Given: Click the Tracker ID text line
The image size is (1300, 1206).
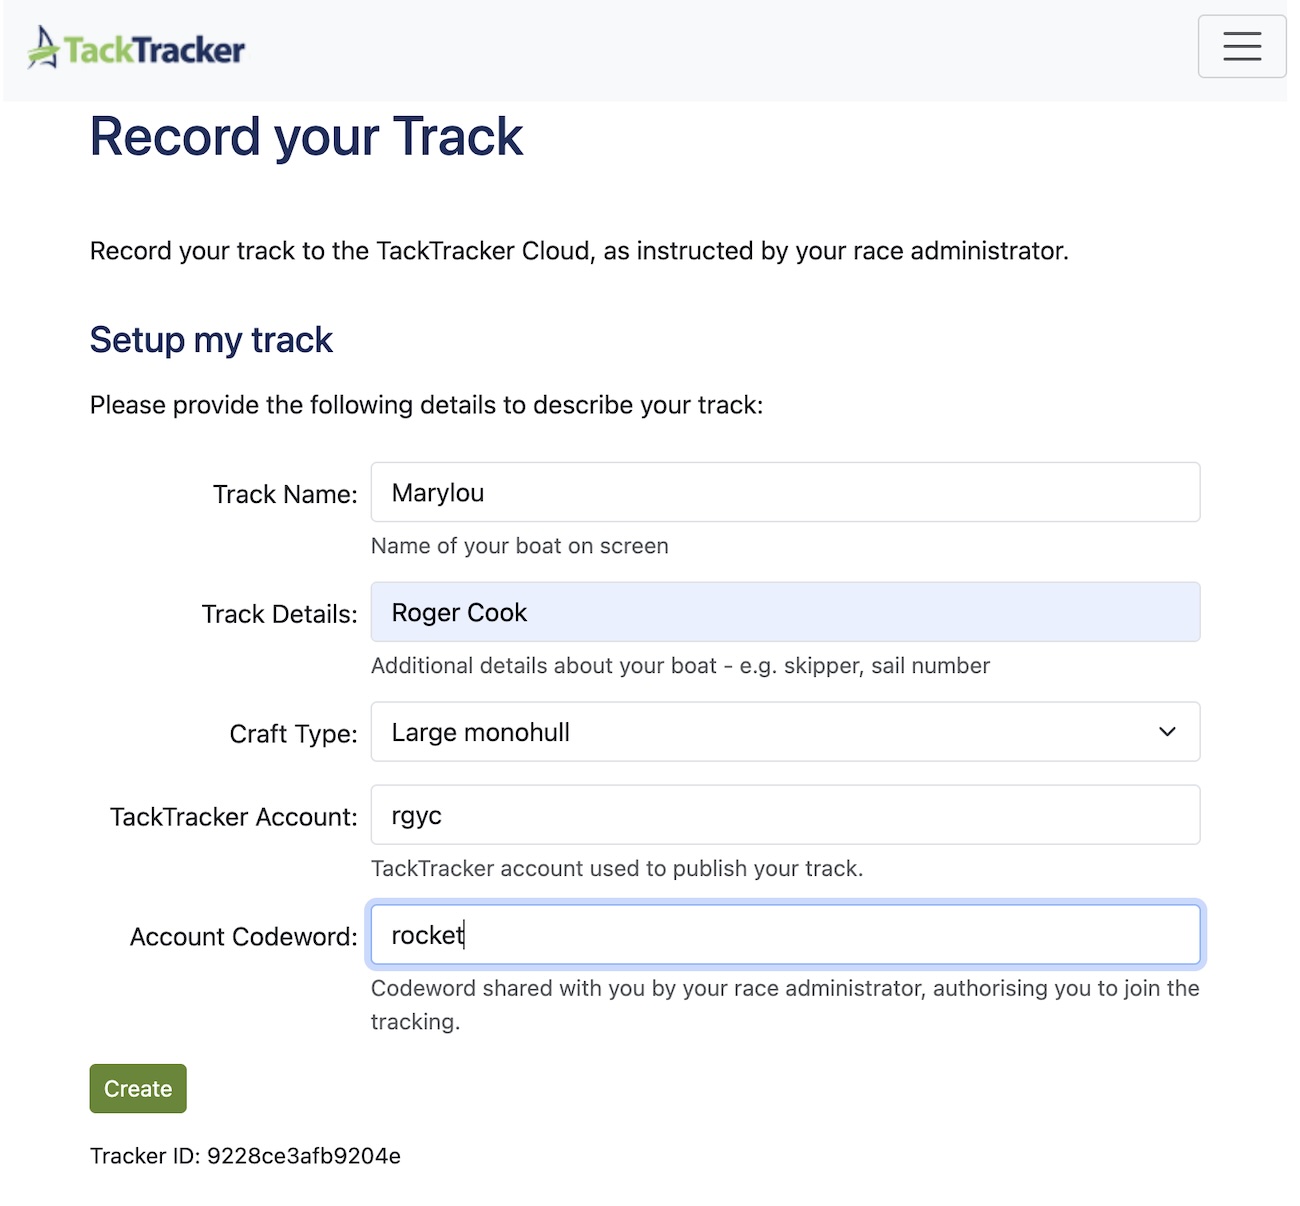Looking at the screenshot, I should (245, 1156).
